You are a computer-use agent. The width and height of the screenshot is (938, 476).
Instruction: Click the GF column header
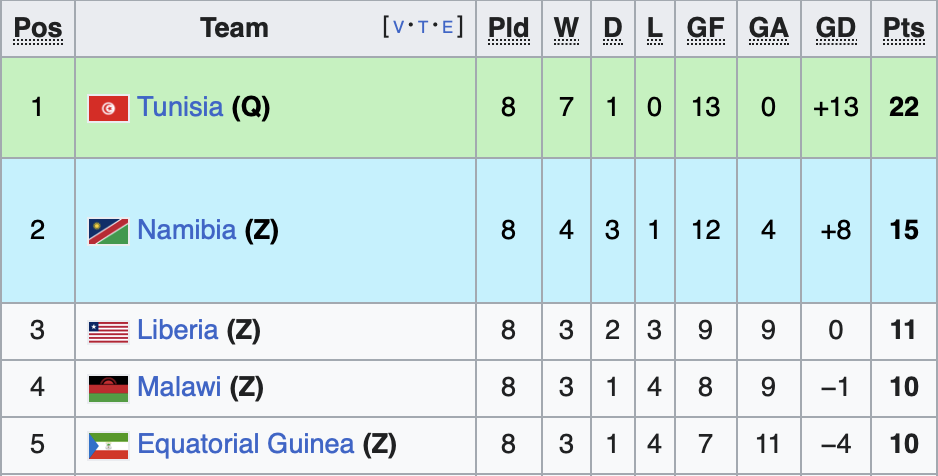[x=705, y=28]
